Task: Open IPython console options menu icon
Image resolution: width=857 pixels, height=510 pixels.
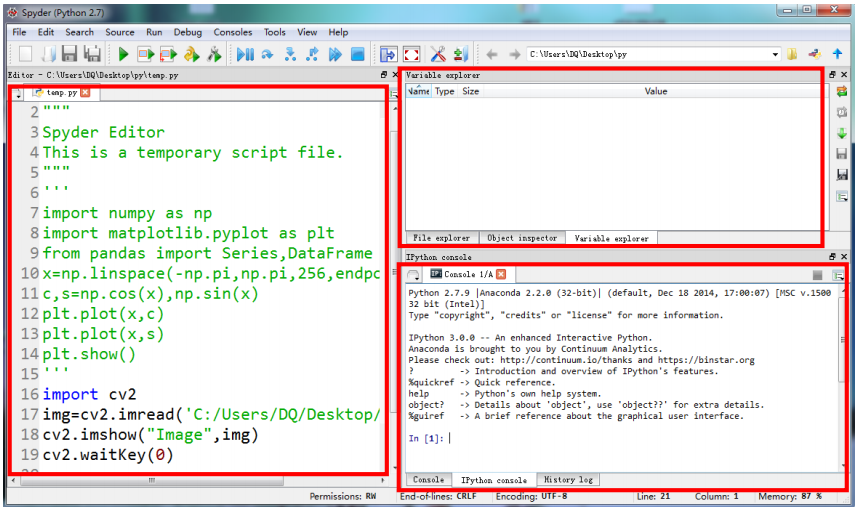Action: pos(837,275)
